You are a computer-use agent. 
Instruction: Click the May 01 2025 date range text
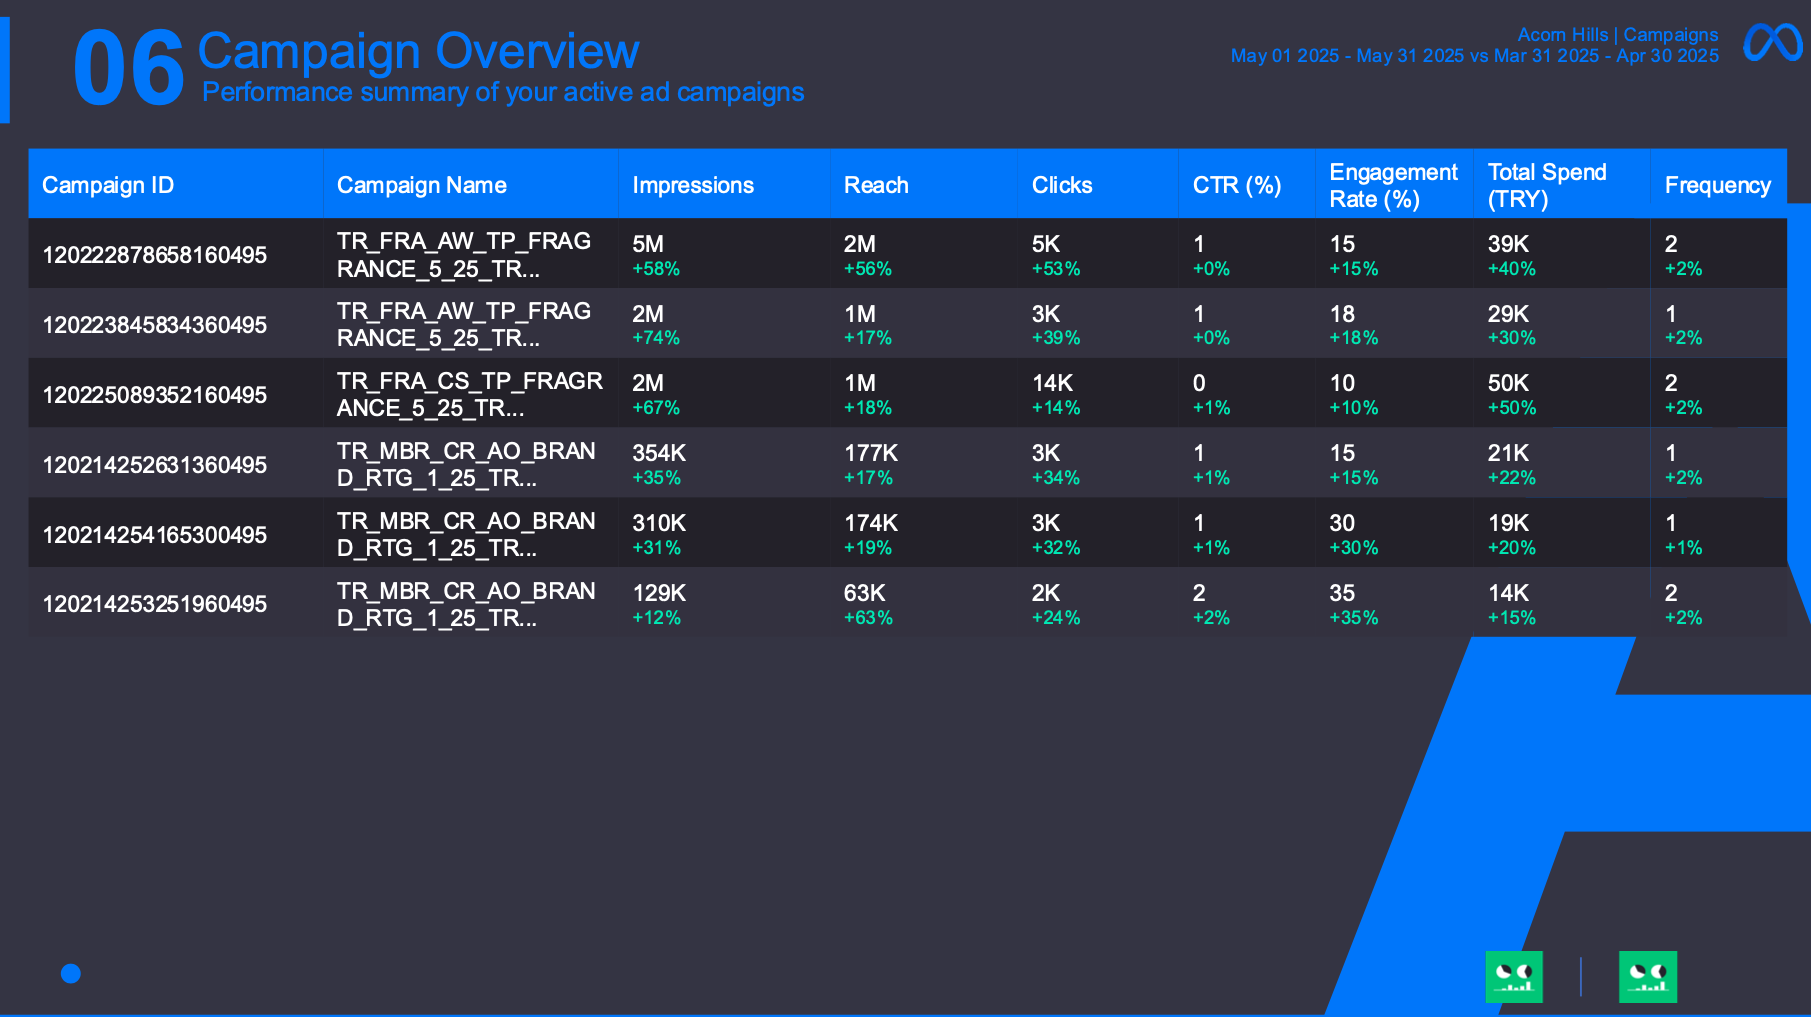(x=1475, y=56)
